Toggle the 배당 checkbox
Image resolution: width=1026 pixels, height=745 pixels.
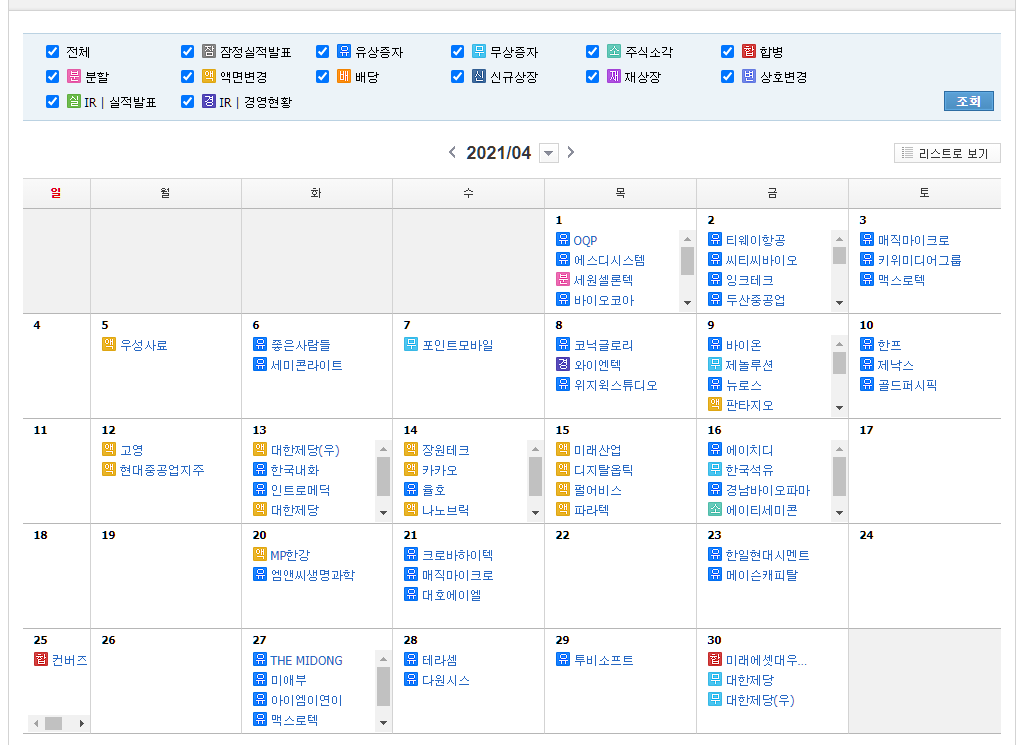(323, 77)
